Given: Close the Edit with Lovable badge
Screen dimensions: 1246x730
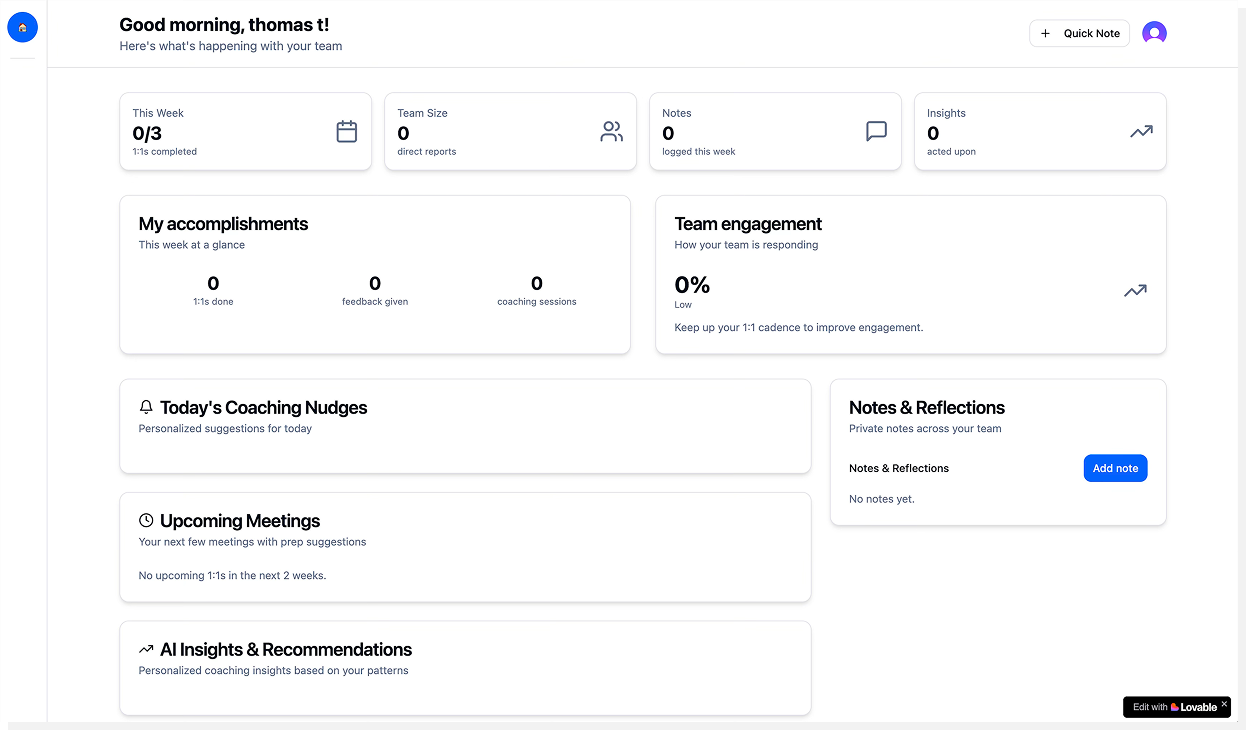Looking at the screenshot, I should (1224, 704).
